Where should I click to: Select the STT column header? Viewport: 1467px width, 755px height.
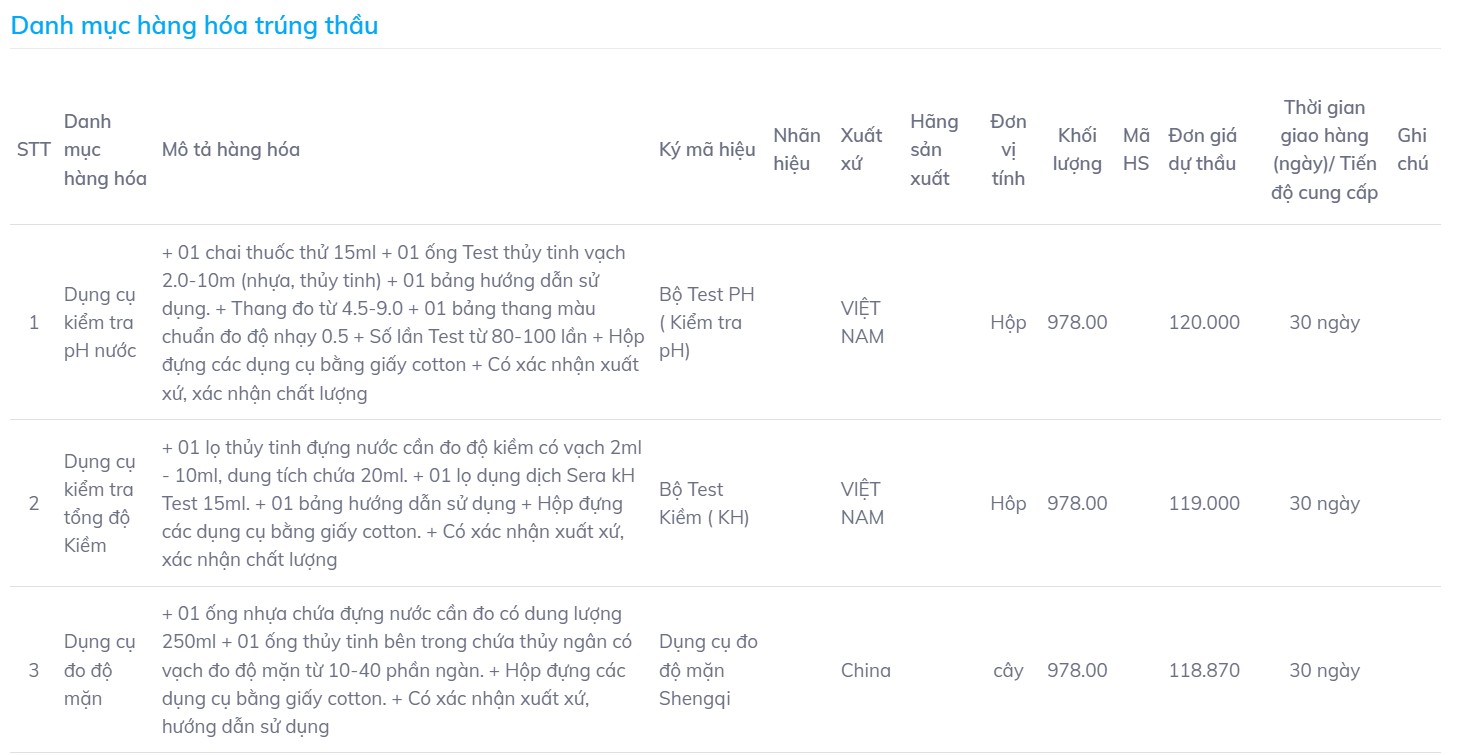pos(34,150)
